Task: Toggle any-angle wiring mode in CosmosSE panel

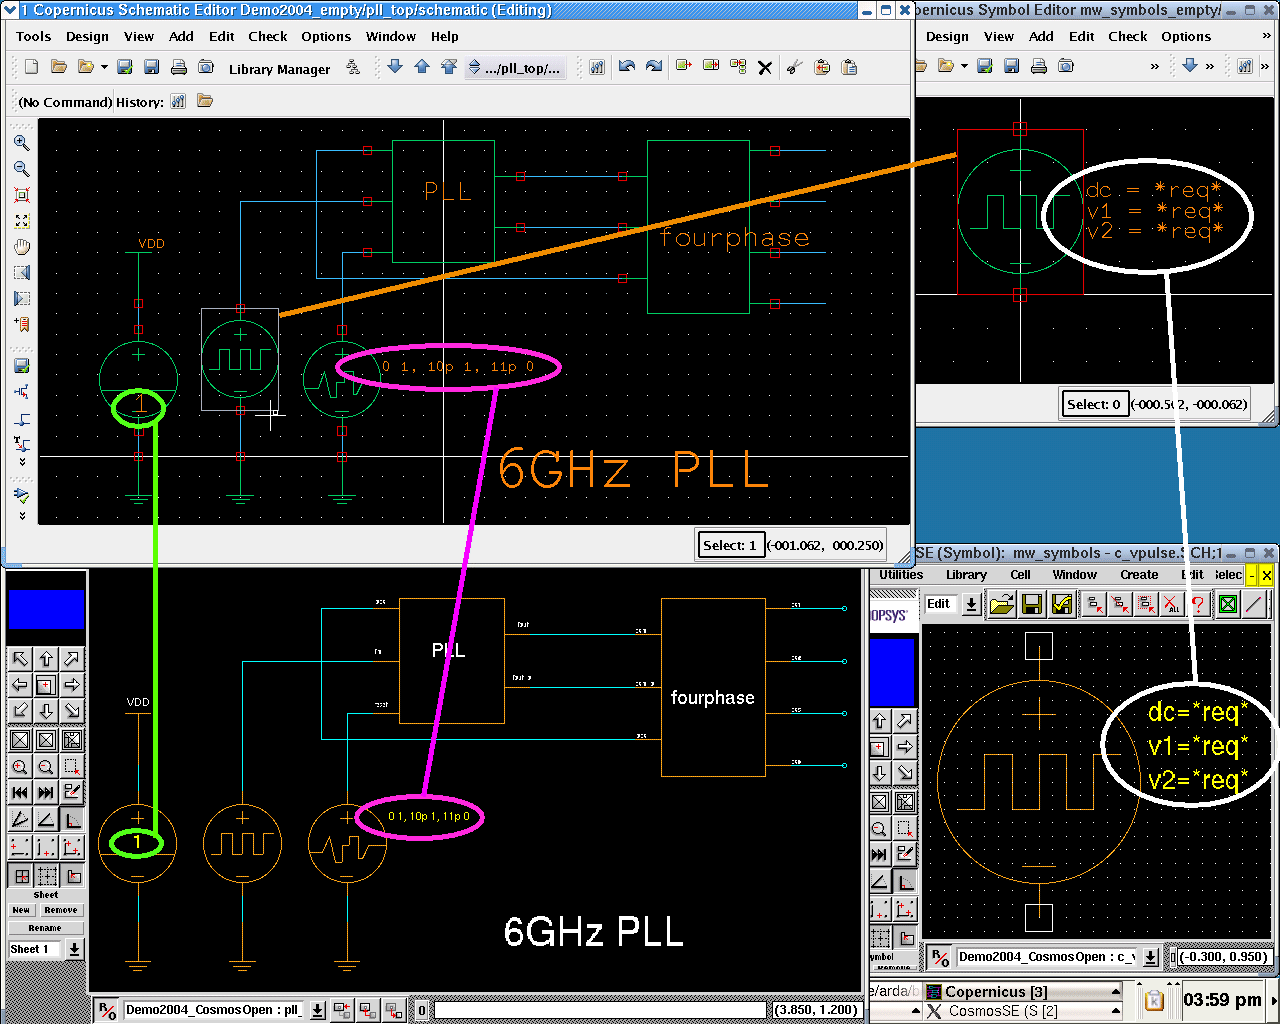Action: (20, 819)
